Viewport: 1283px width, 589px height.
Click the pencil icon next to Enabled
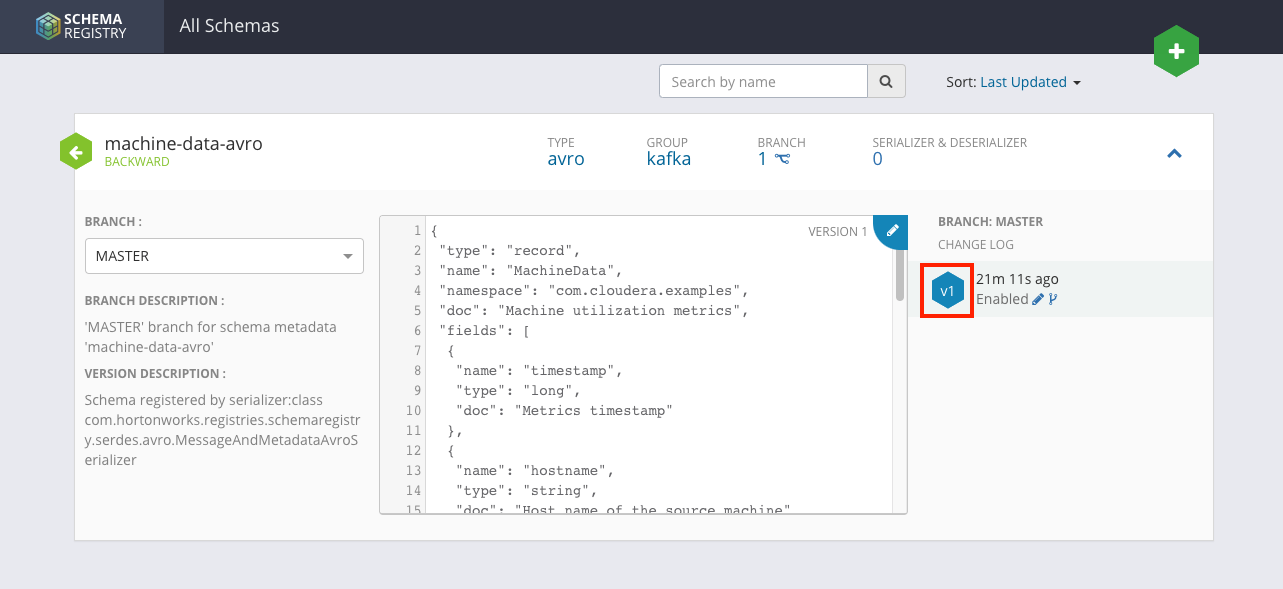tap(1038, 299)
